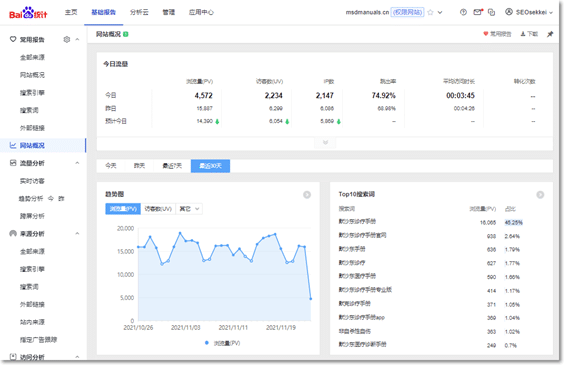Open 趋势分析 under 流量分析
Viewport: 564px width, 365px height.
(x=31, y=199)
